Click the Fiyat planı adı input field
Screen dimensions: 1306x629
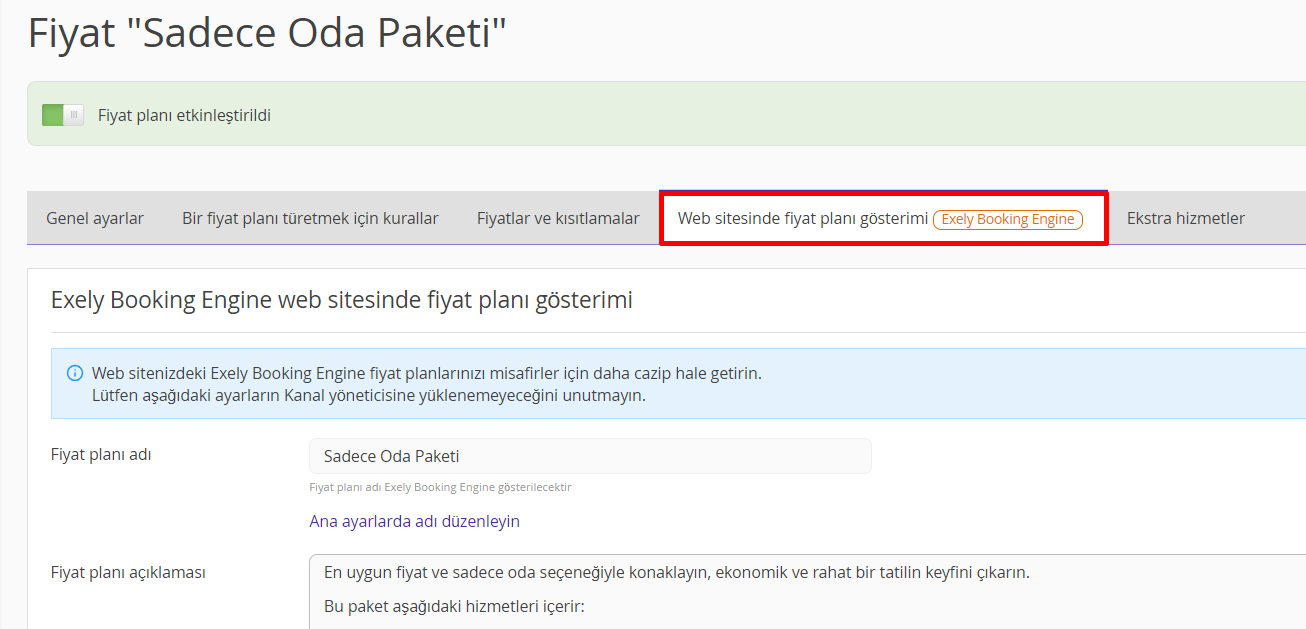(x=590, y=456)
